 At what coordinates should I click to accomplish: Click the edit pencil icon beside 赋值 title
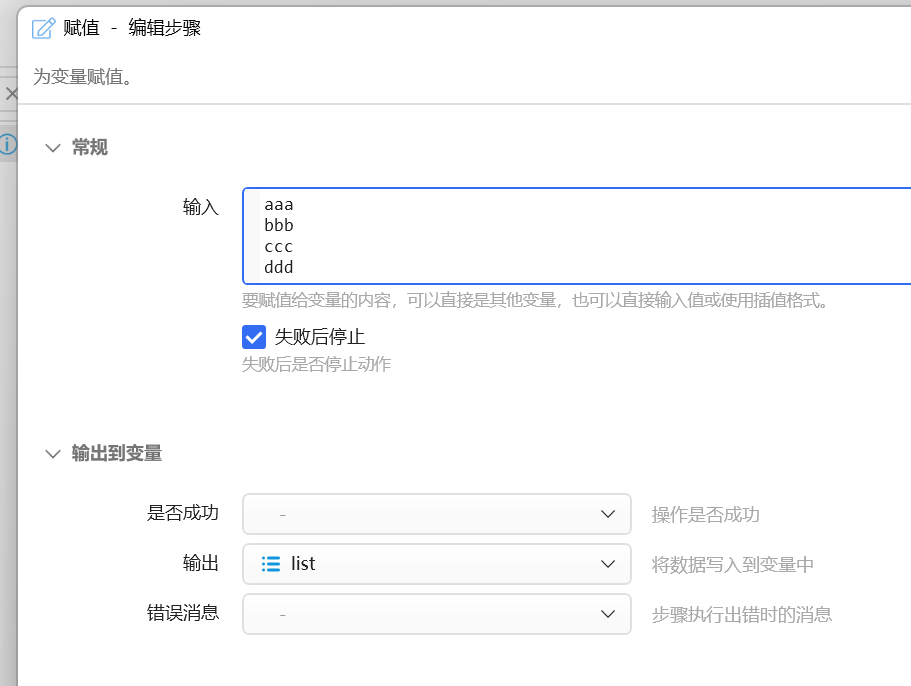point(44,28)
